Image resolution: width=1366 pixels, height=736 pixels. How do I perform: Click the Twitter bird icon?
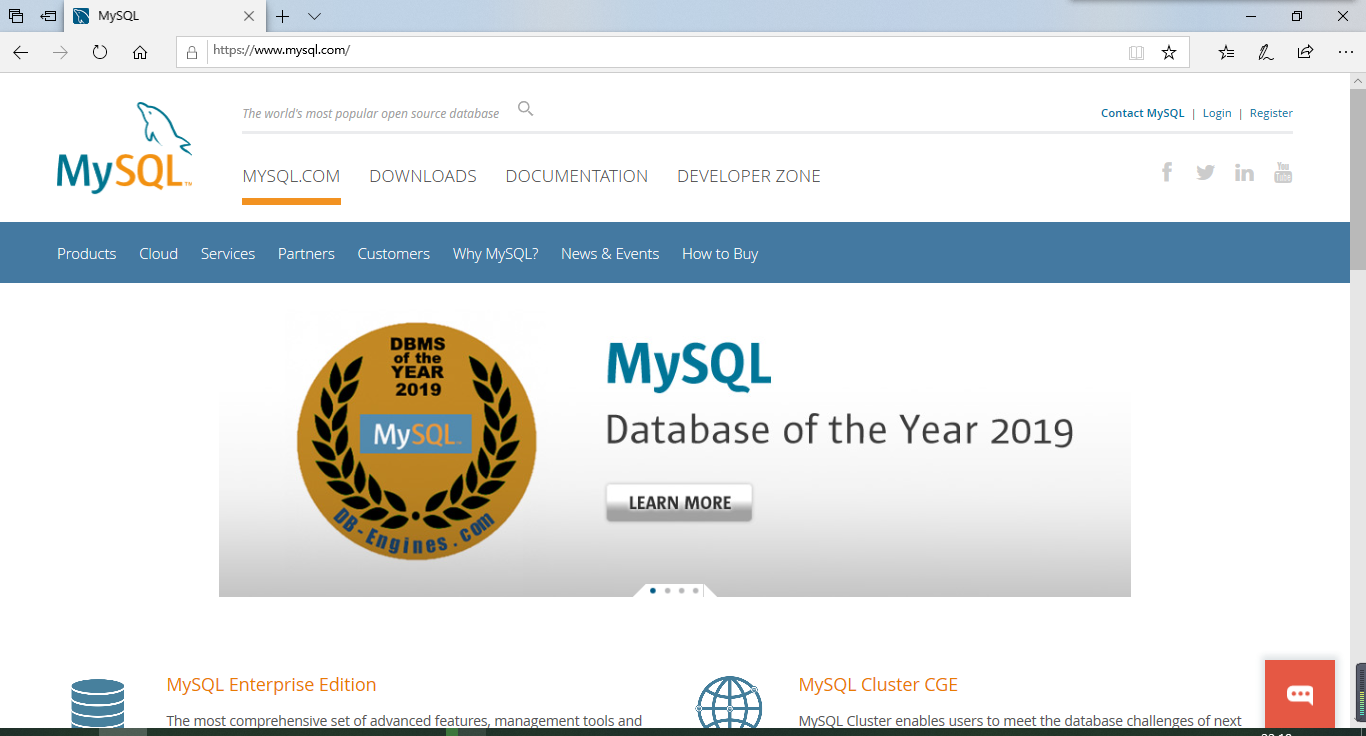1205,172
